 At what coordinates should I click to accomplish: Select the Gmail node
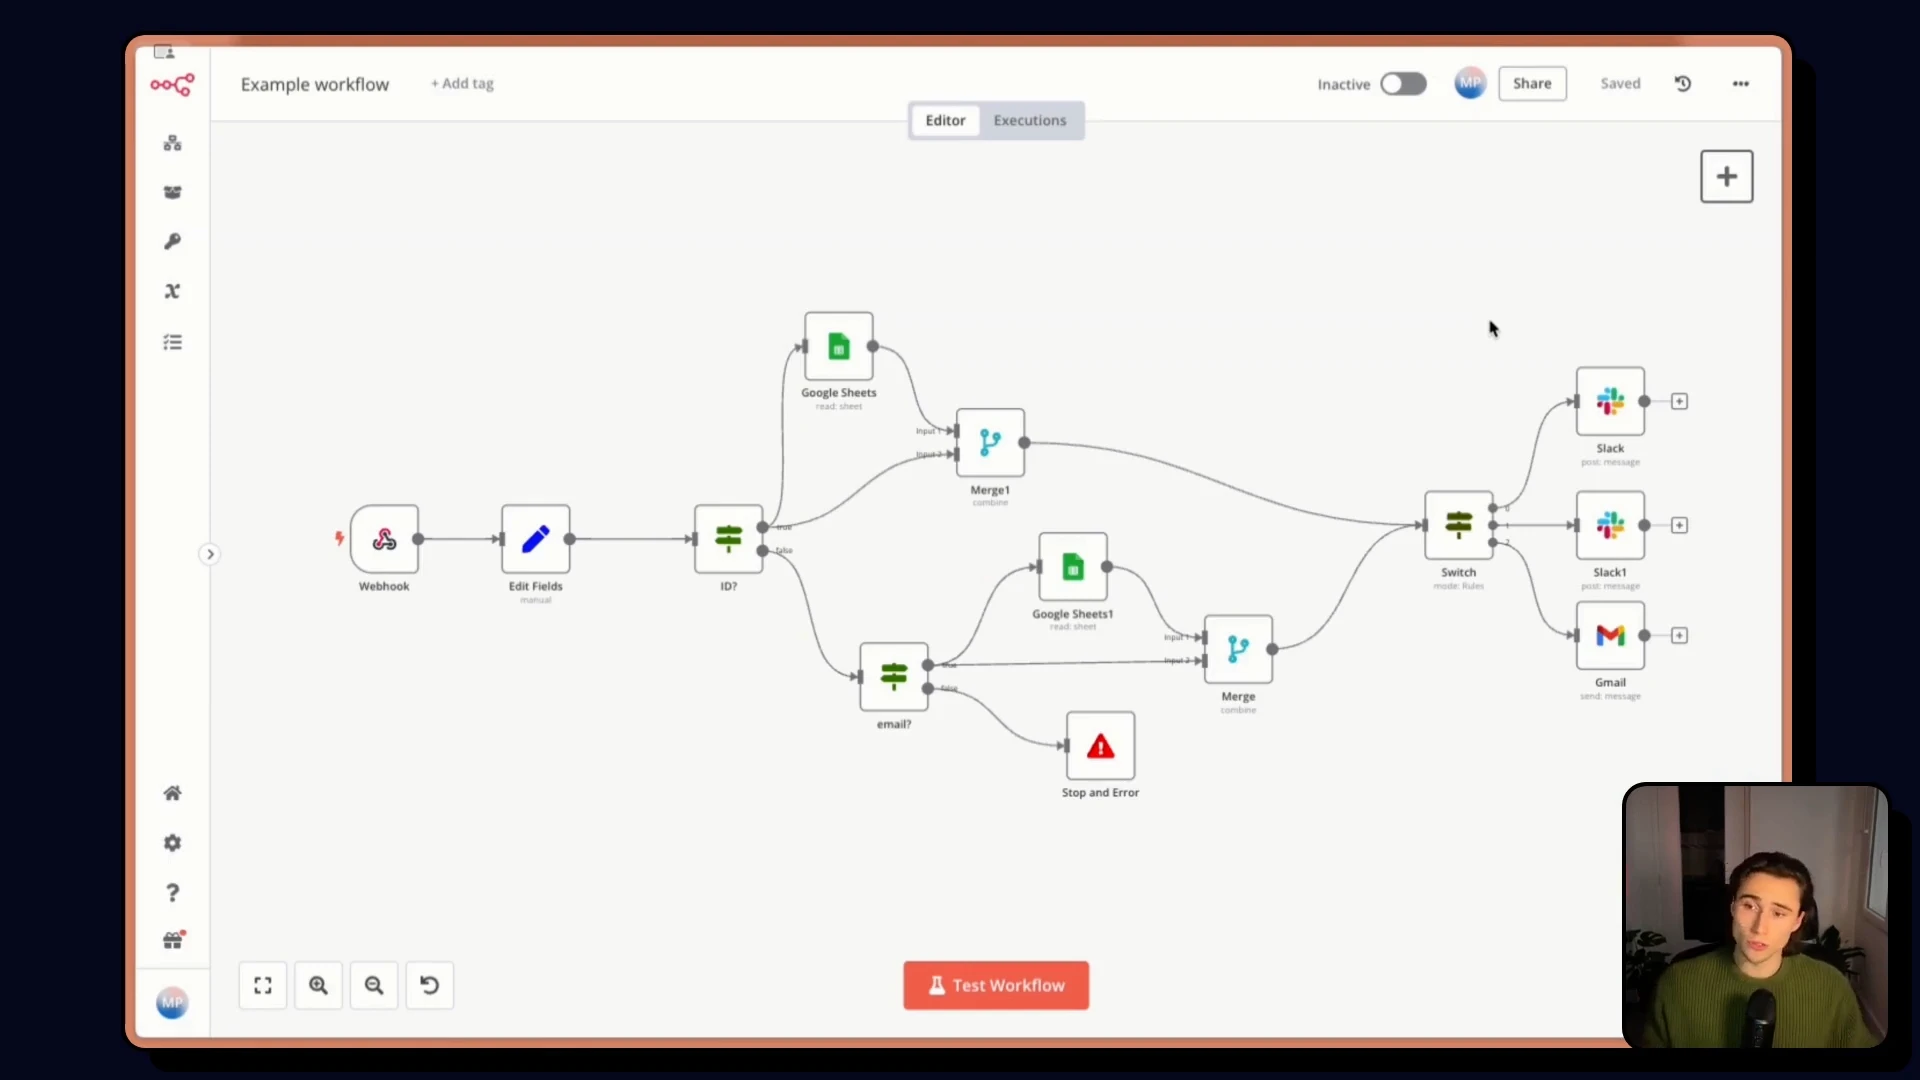[x=1611, y=635]
